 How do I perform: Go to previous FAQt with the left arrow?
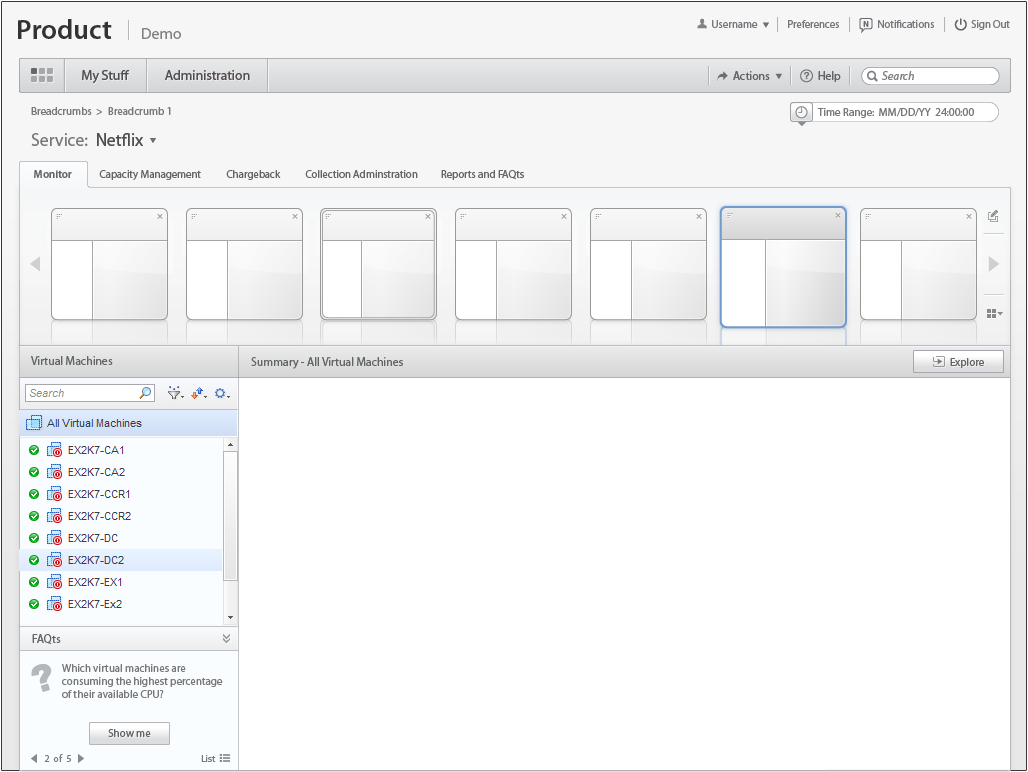click(34, 758)
